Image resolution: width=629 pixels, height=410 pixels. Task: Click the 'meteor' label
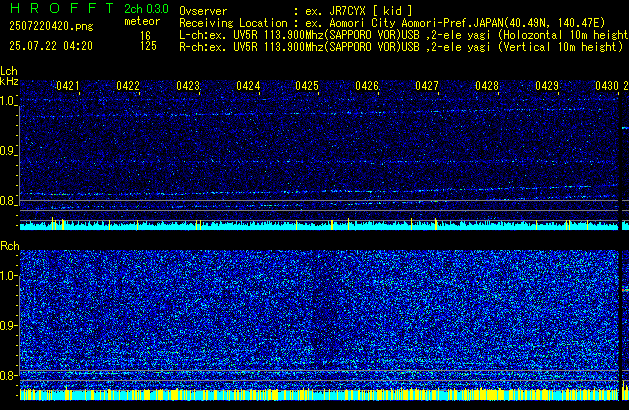(142, 21)
